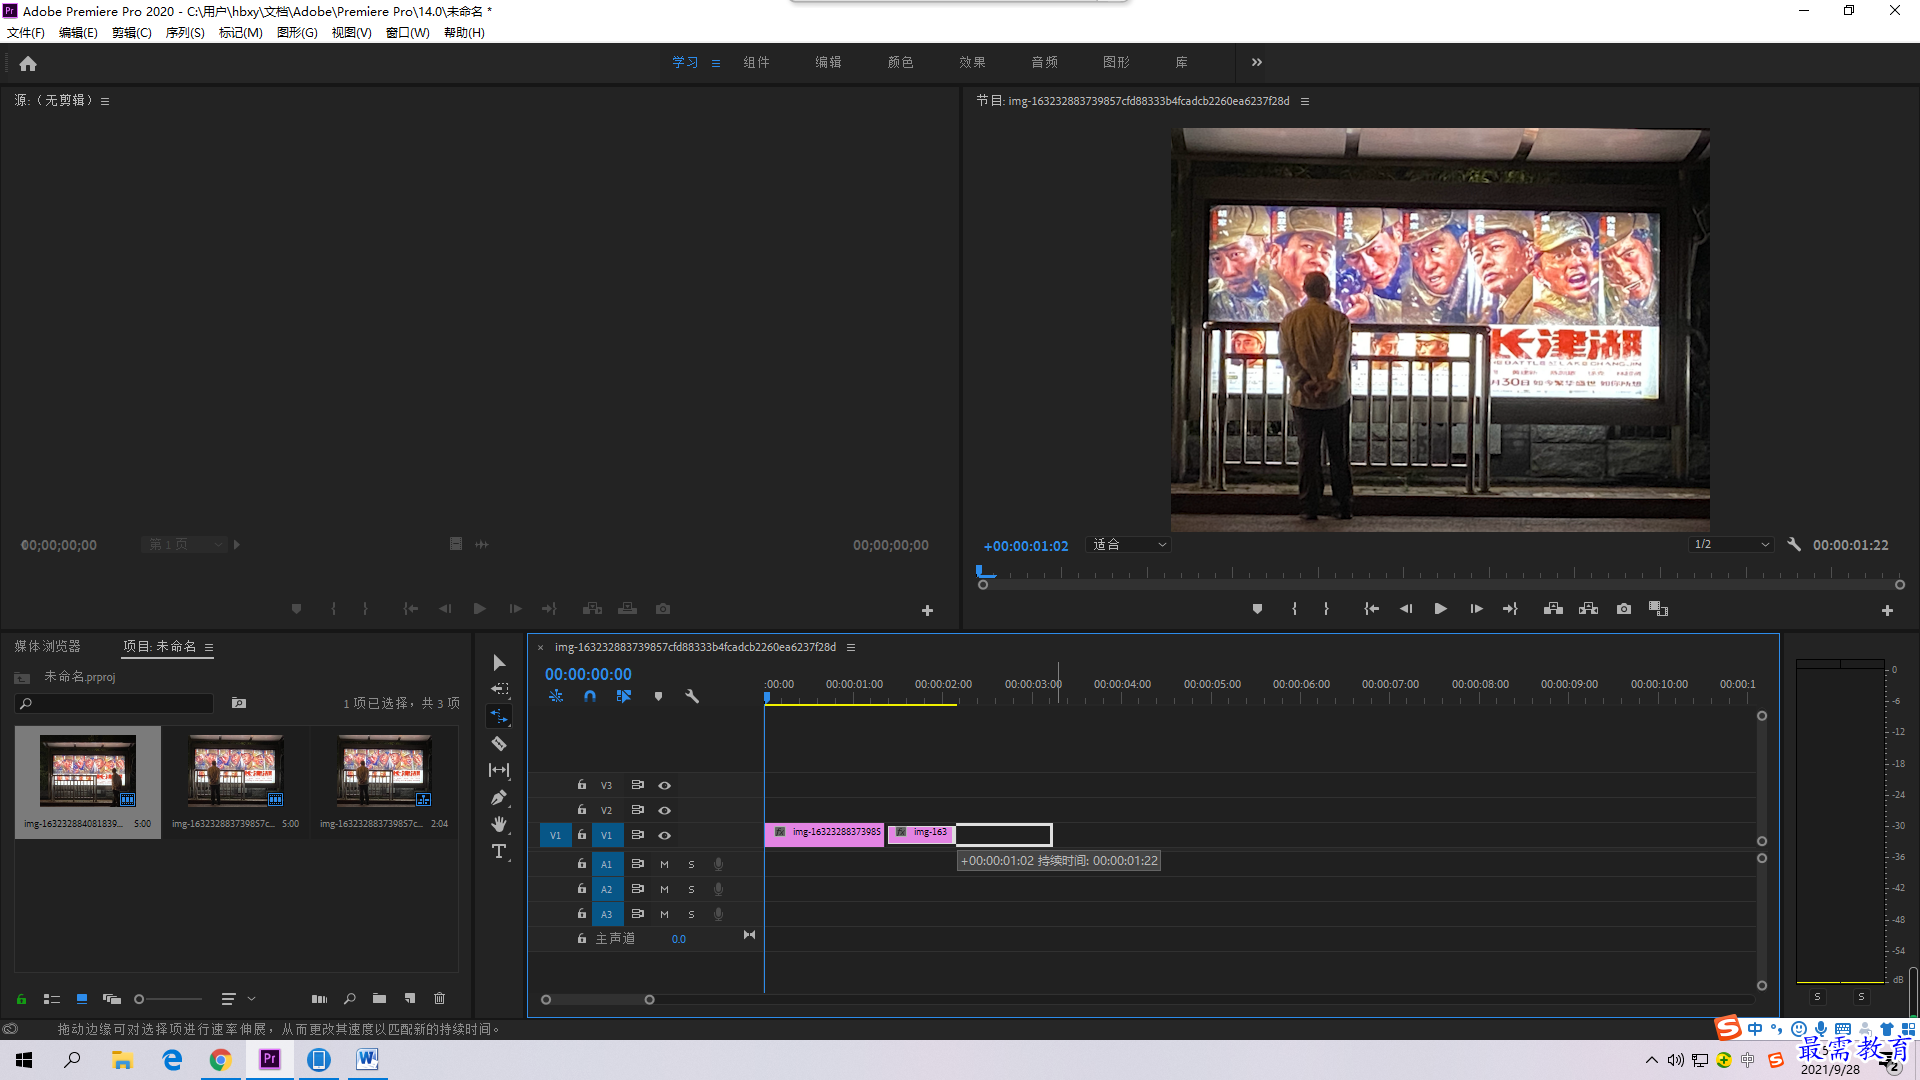Viewport: 1920px width, 1080px height.
Task: Open sort icons dropdown in project panel
Action: 237,999
